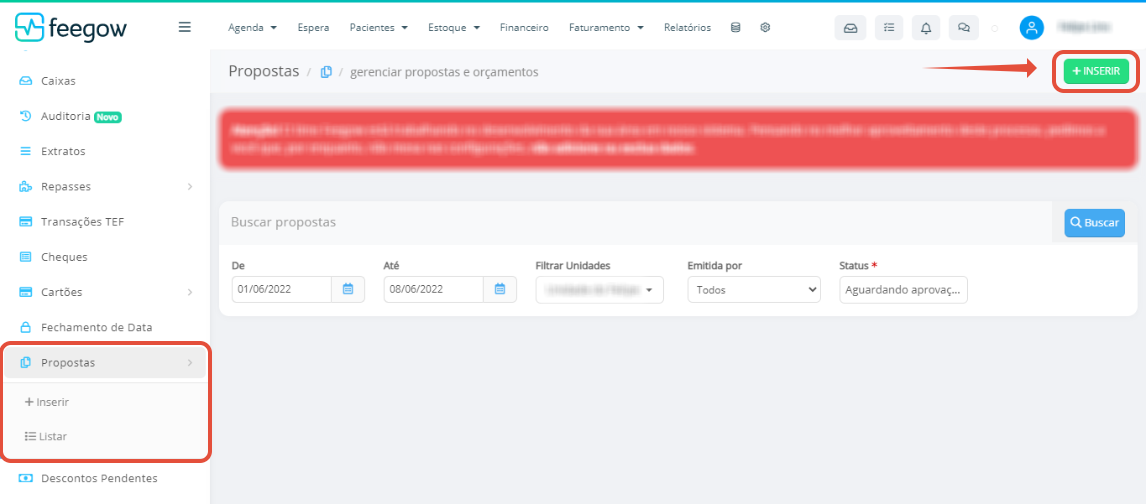The height and width of the screenshot is (504, 1146).
Task: Click the Descontos Pendentes money icon
Action: tap(26, 478)
